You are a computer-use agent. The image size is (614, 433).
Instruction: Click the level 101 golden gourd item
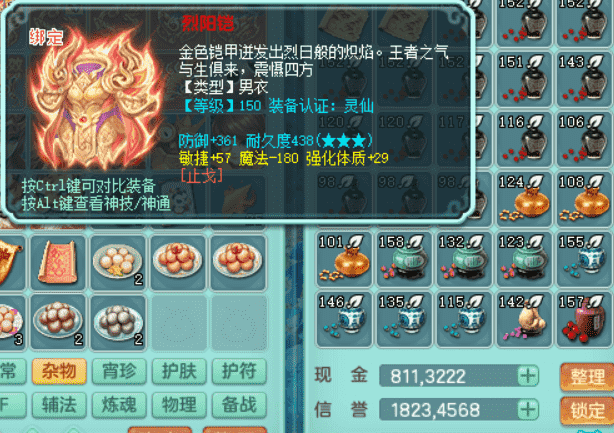point(344,259)
